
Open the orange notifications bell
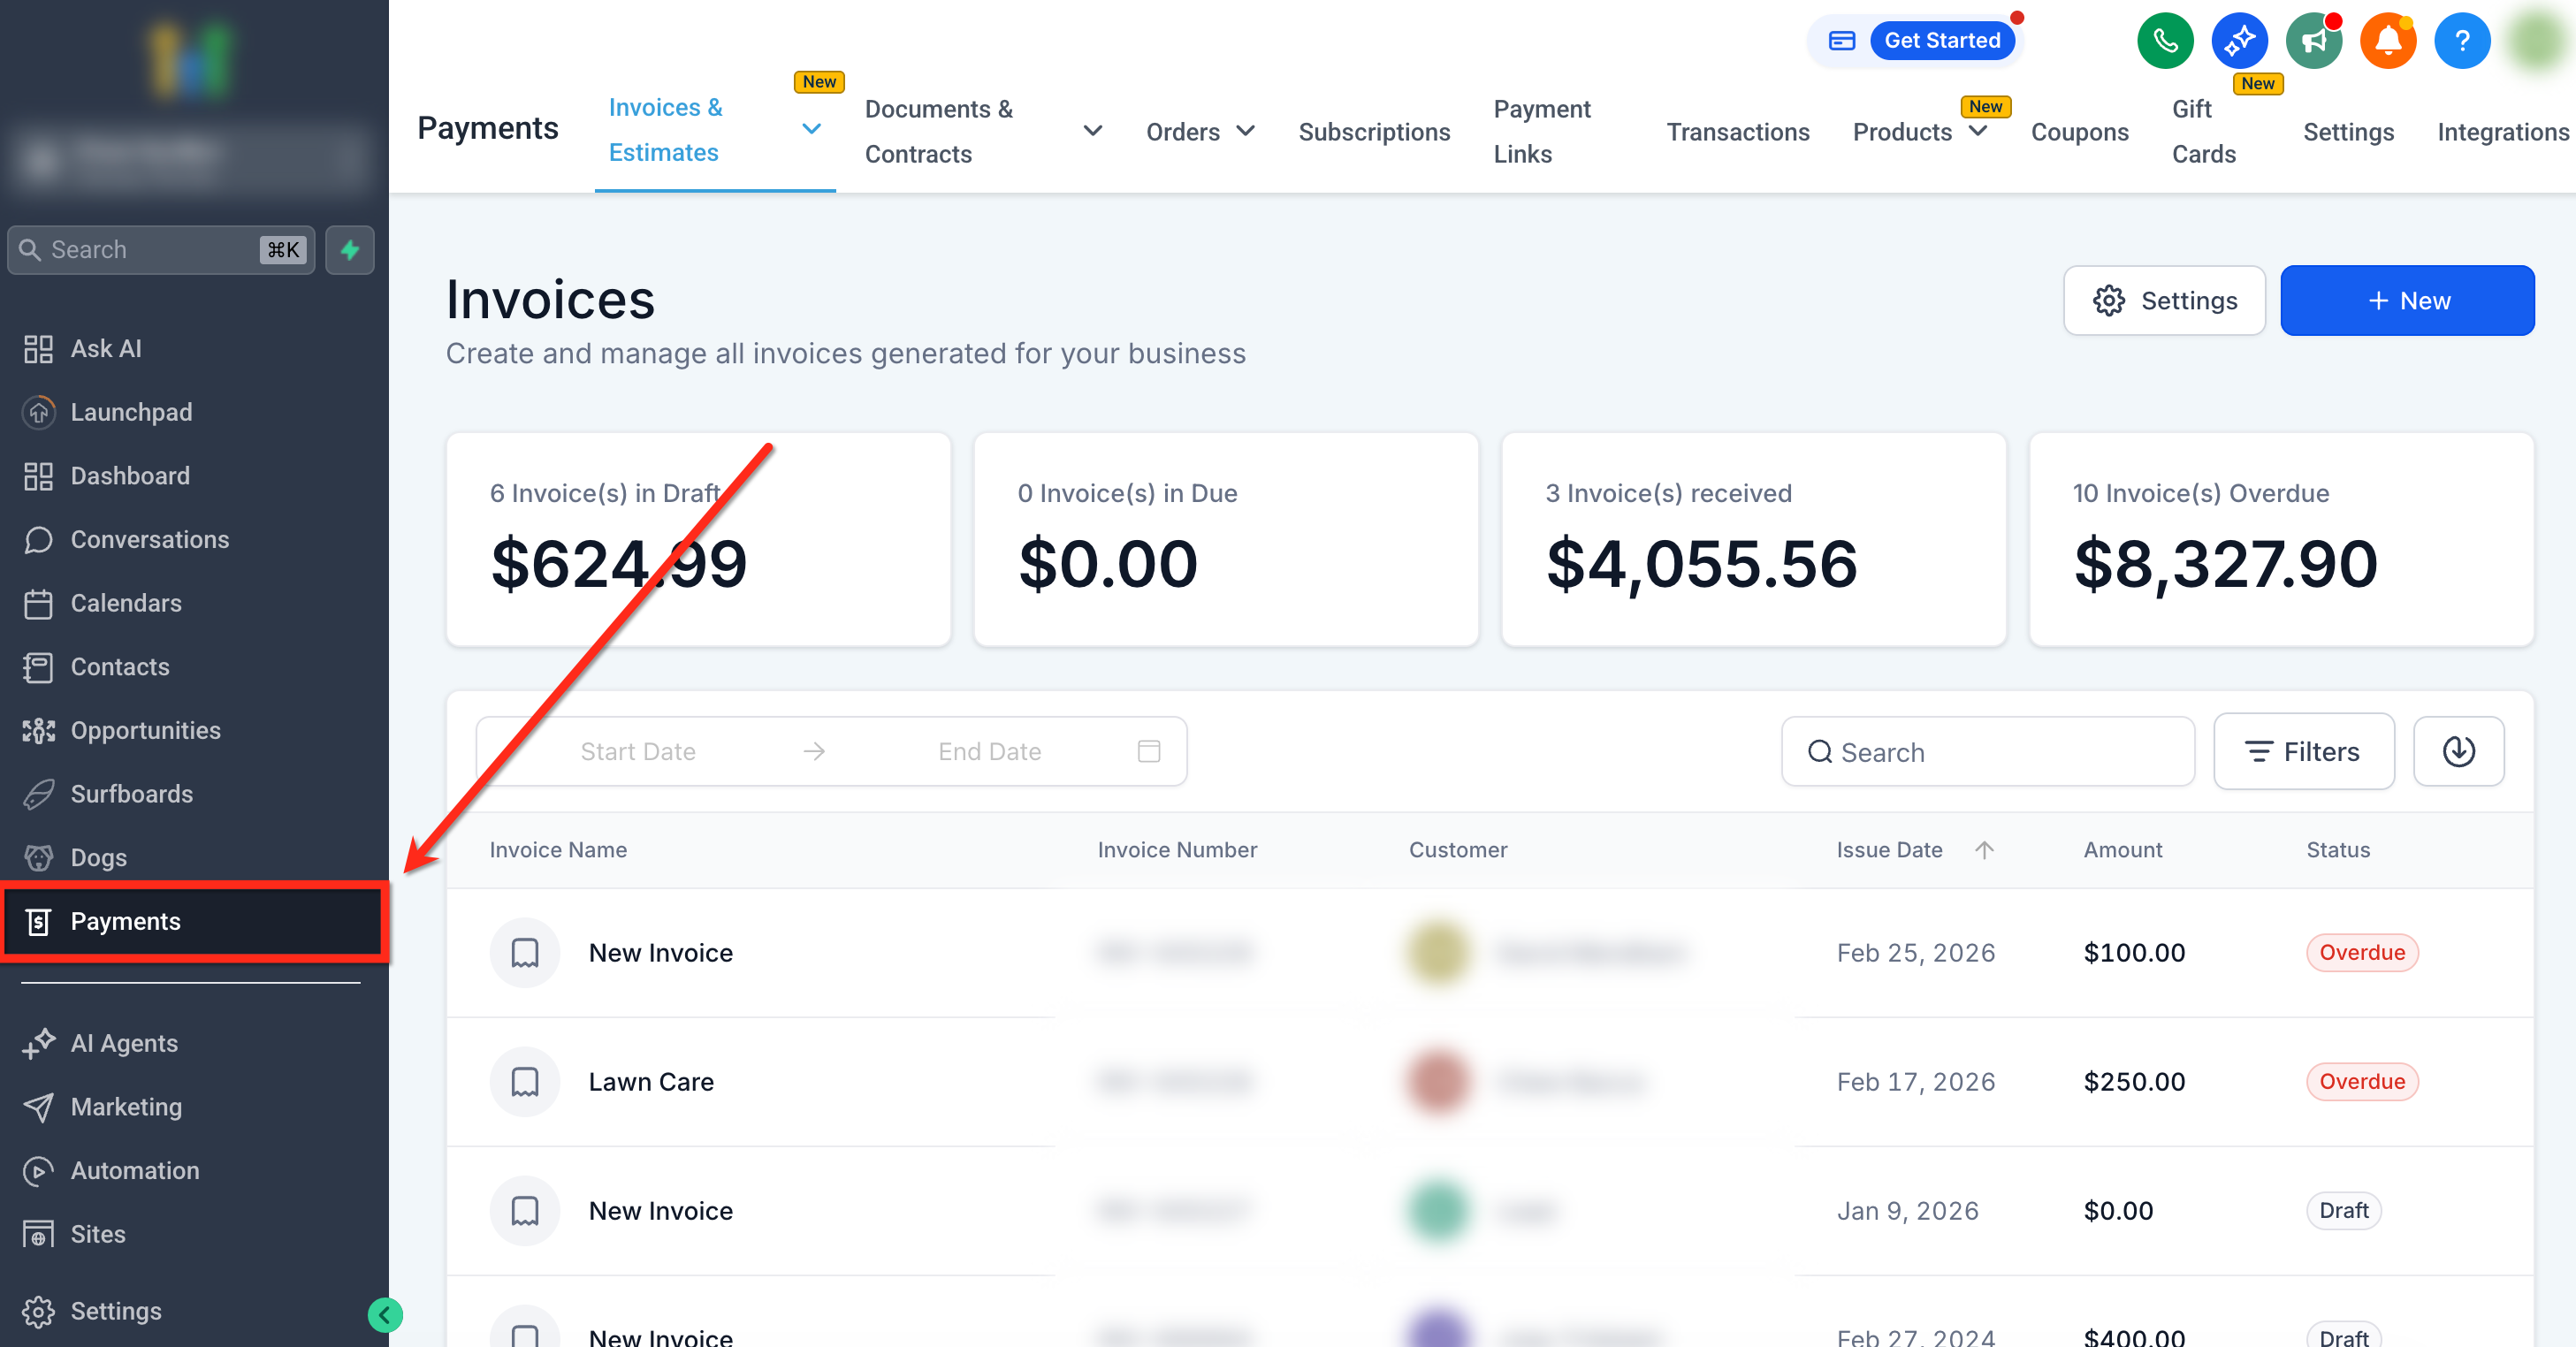2387,41
